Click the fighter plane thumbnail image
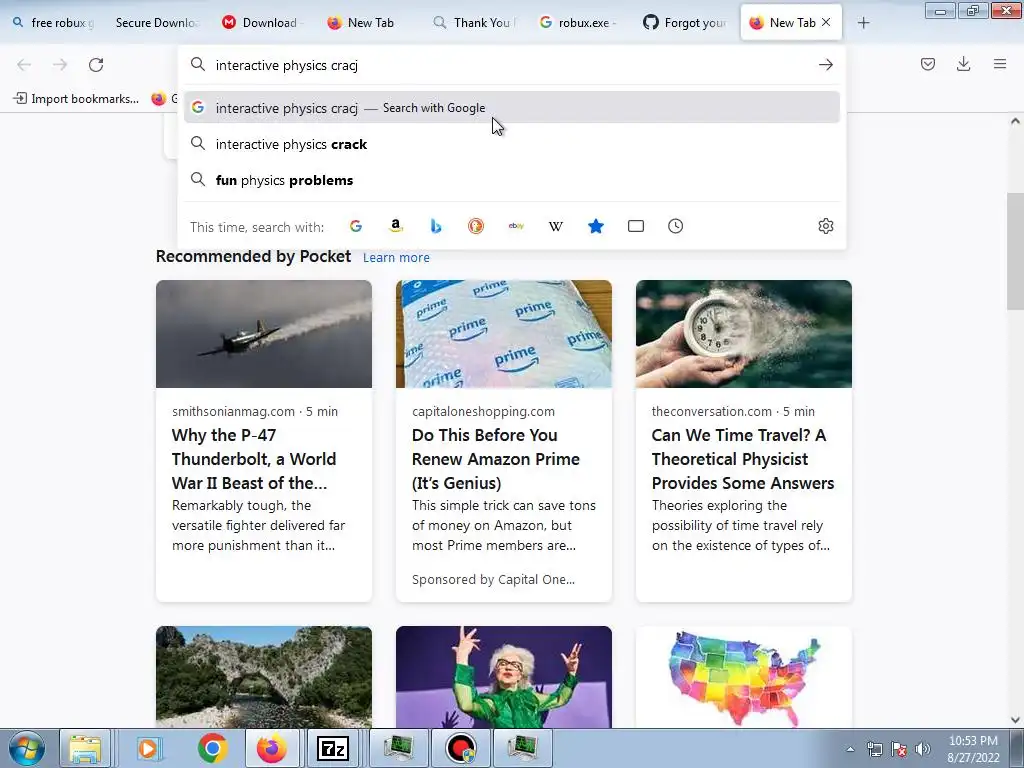This screenshot has height=768, width=1024. [x=264, y=334]
